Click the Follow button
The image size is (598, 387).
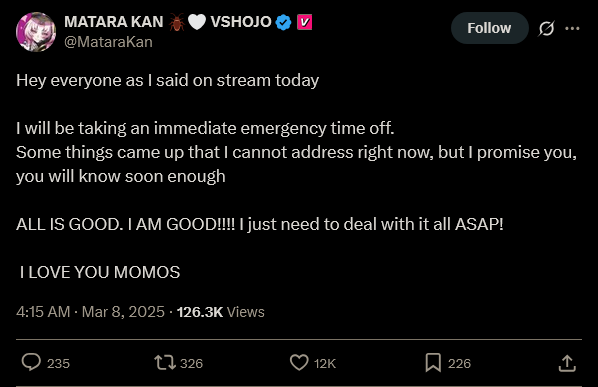[489, 28]
